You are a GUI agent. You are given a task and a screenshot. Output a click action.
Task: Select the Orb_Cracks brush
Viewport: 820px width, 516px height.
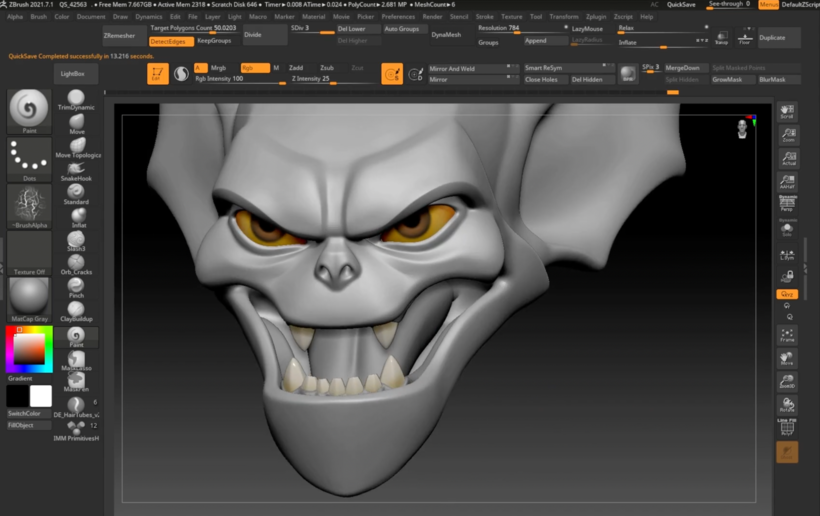click(x=76, y=265)
